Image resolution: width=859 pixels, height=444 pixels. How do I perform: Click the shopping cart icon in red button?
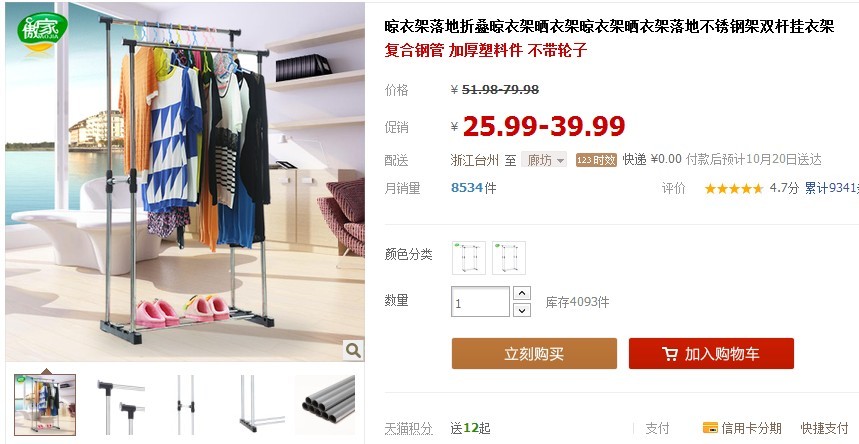pyautogui.click(x=669, y=354)
